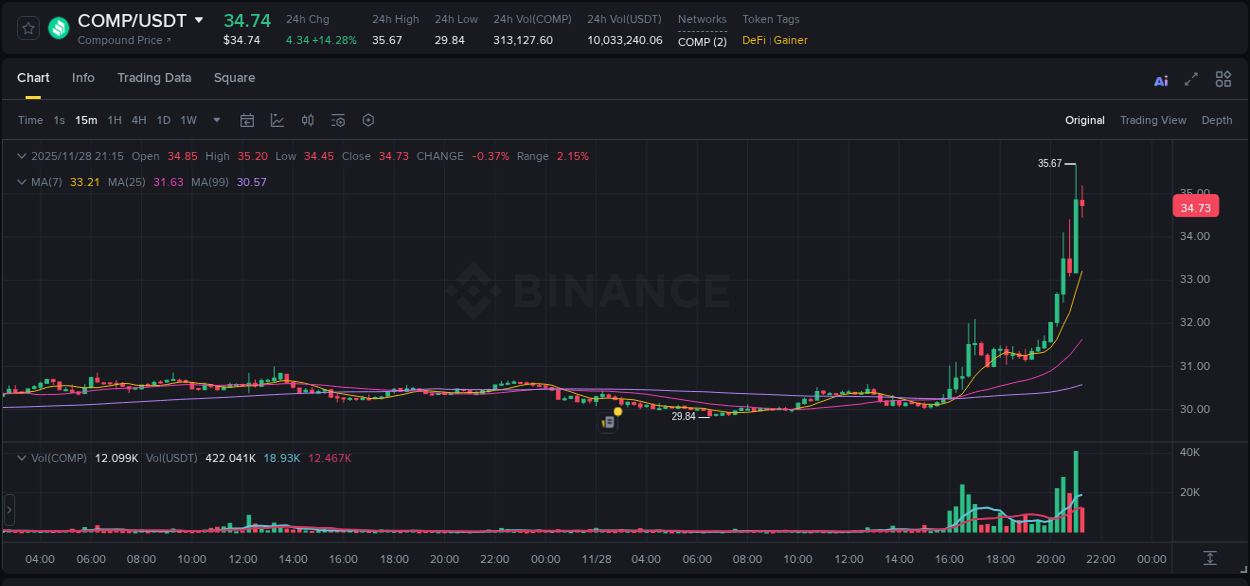Open the indicator list settings icon

pyautogui.click(x=338, y=120)
